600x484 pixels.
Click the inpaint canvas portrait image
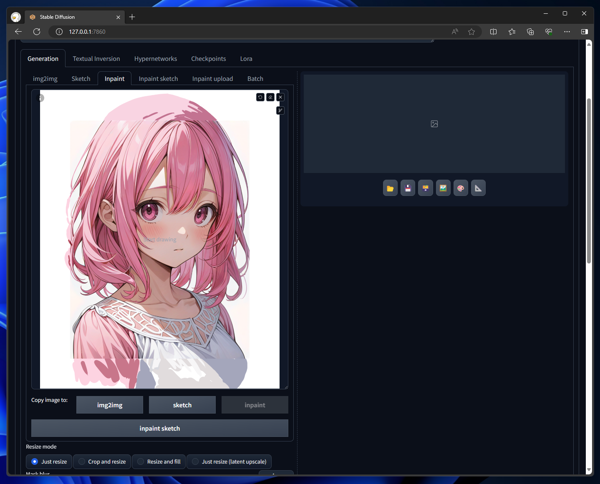pos(160,239)
